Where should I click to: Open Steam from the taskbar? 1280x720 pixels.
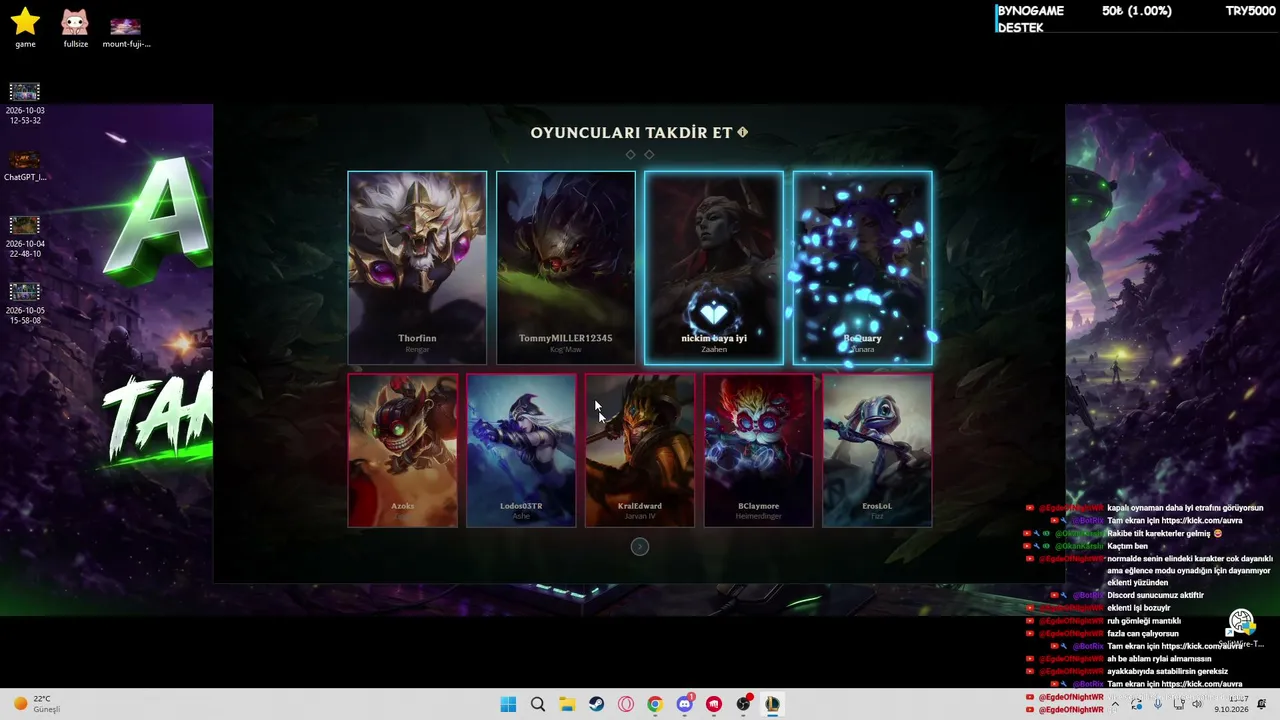pos(596,704)
